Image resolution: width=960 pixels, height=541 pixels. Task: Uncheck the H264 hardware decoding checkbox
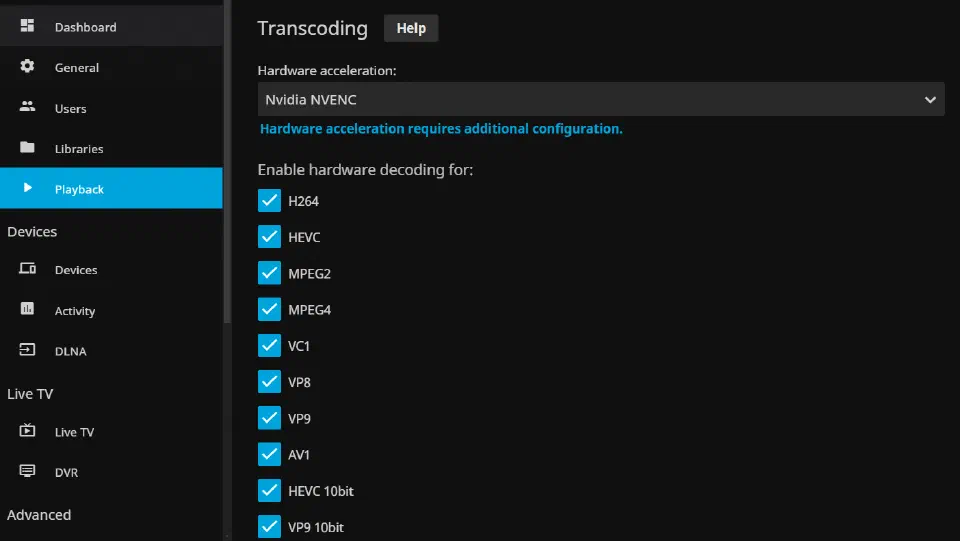point(269,201)
